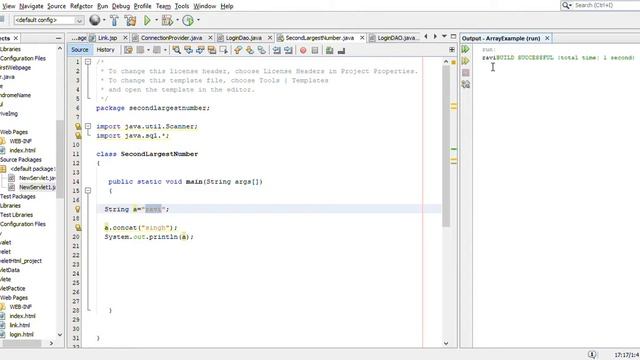The height and width of the screenshot is (360, 640).
Task: Open the notifications icon in the status bar
Action: pyautogui.click(x=592, y=354)
